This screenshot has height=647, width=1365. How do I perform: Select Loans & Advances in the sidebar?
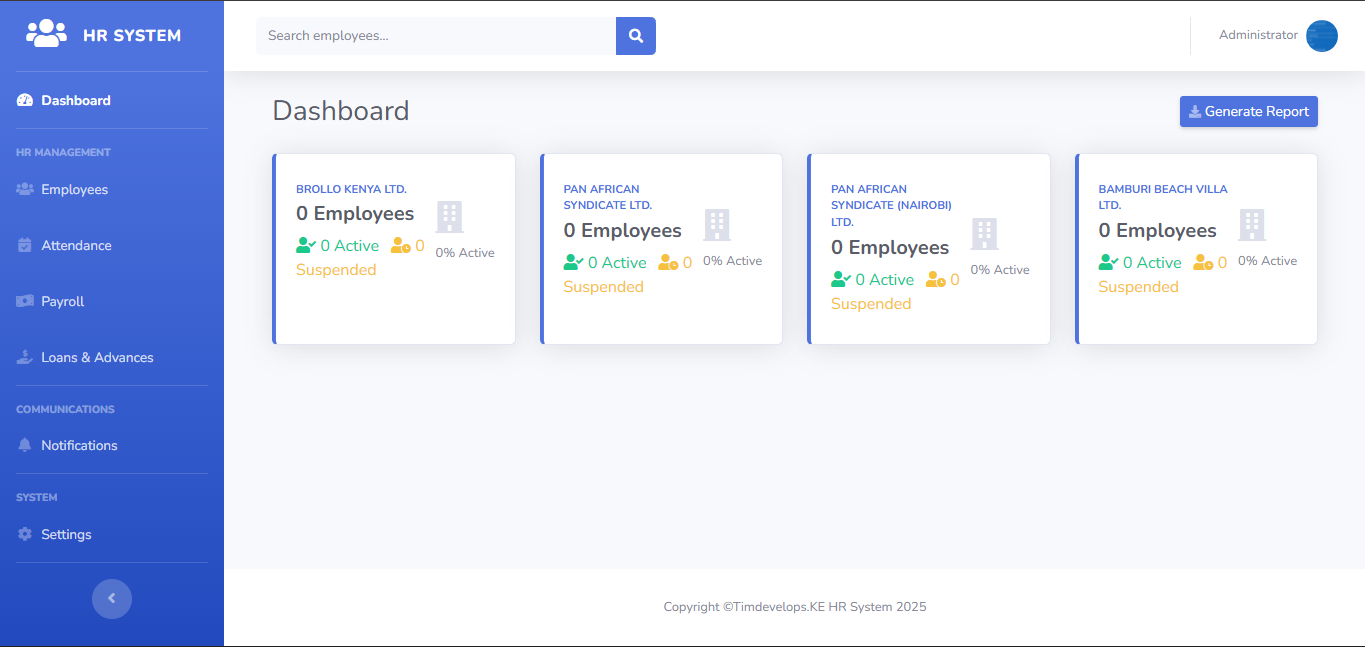96,357
